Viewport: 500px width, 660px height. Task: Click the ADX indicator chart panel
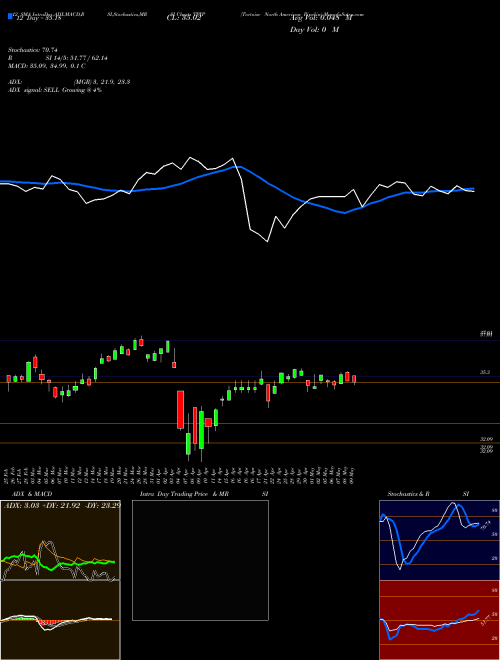click(x=60, y=540)
